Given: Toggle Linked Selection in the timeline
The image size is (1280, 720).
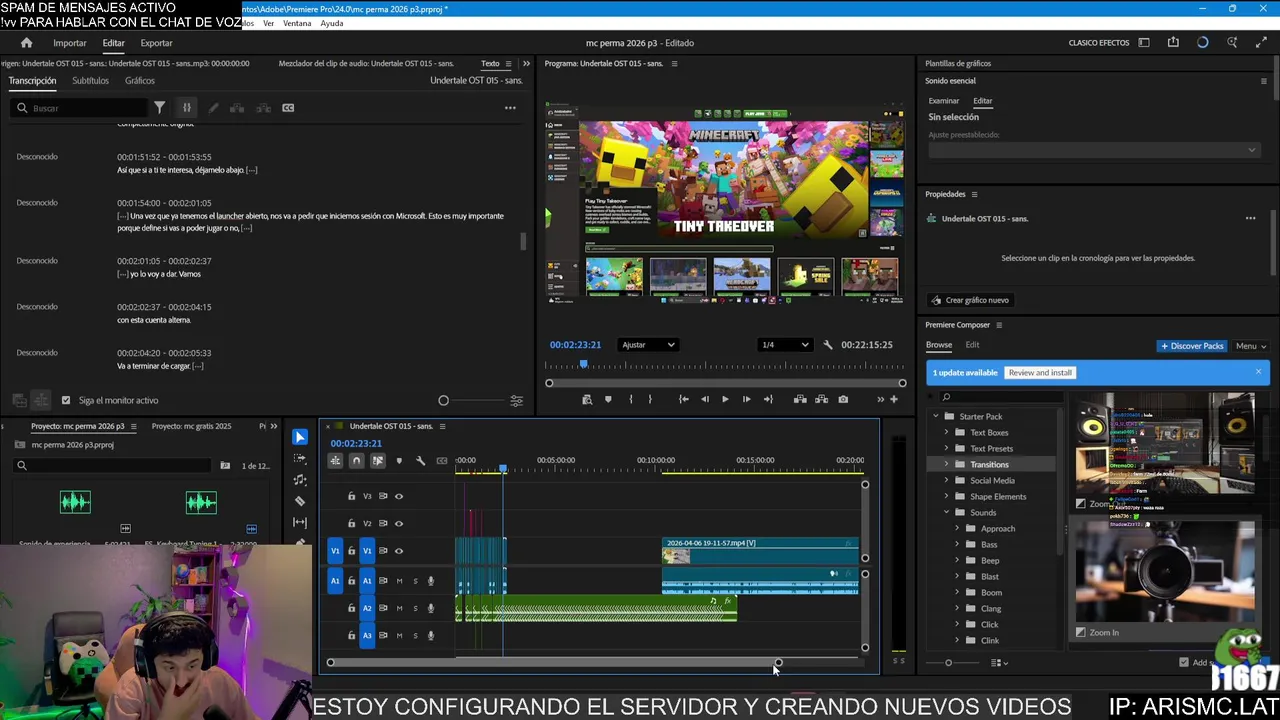Looking at the screenshot, I should tap(377, 461).
